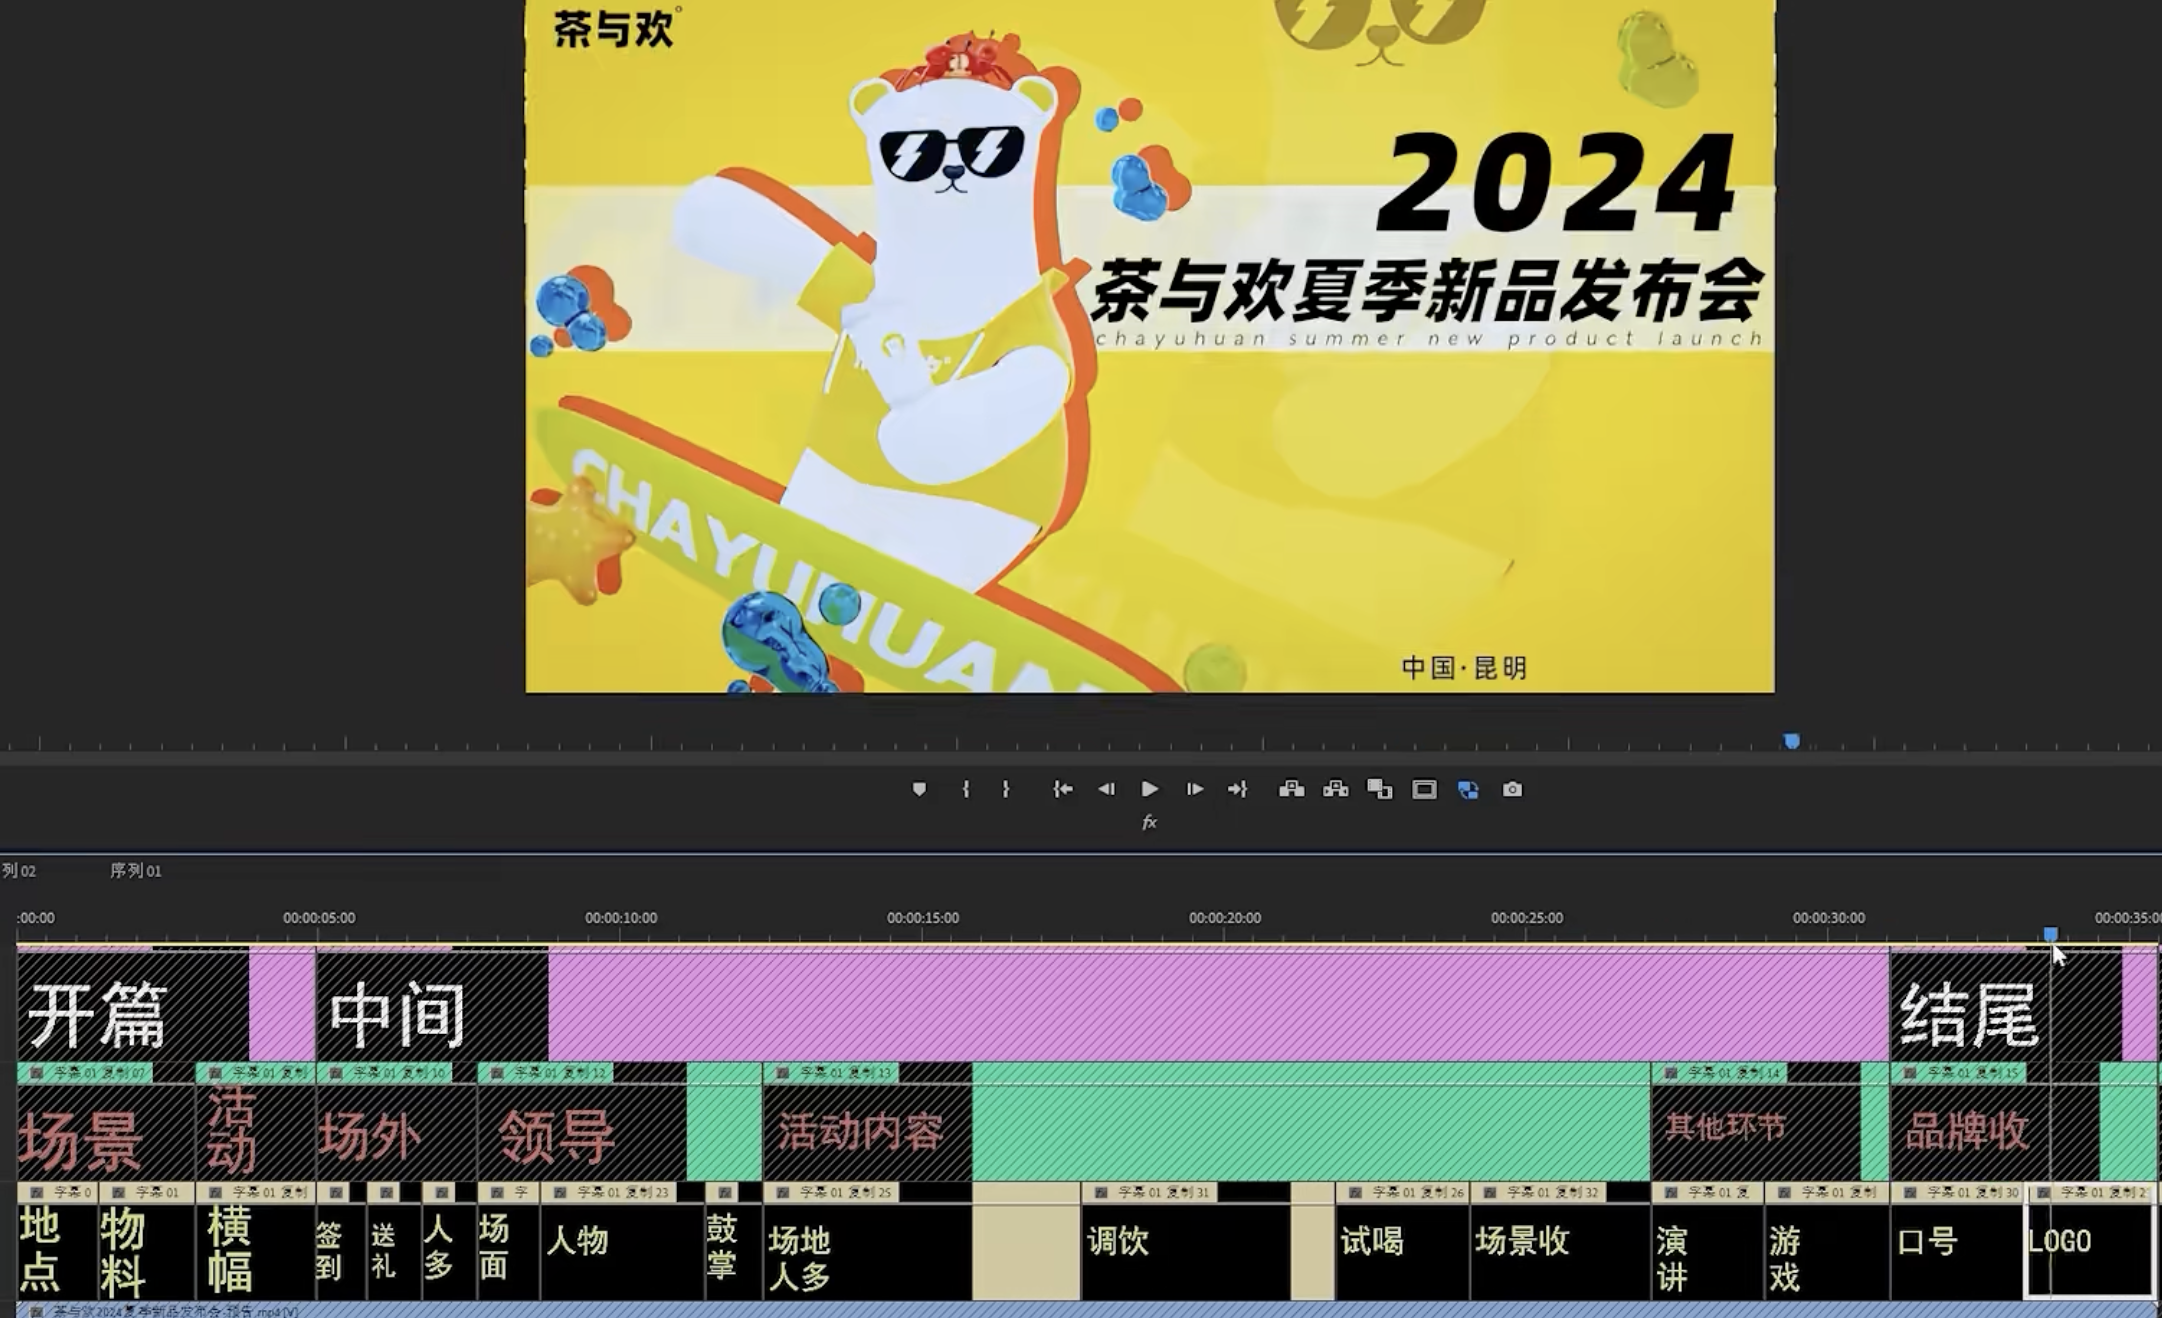Click the Mark In bracket icon
This screenshot has height=1318, width=2162.
point(965,789)
